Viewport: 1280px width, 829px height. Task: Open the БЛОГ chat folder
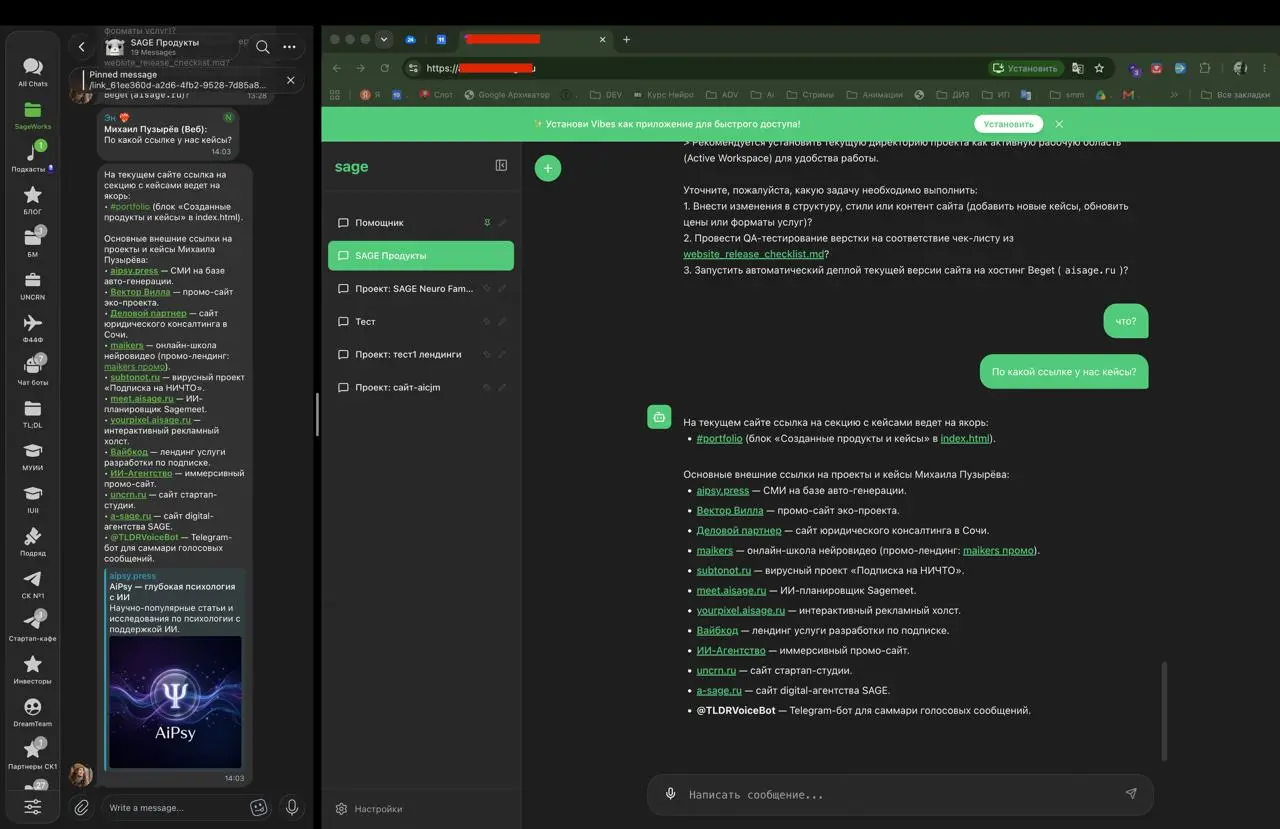click(33, 200)
